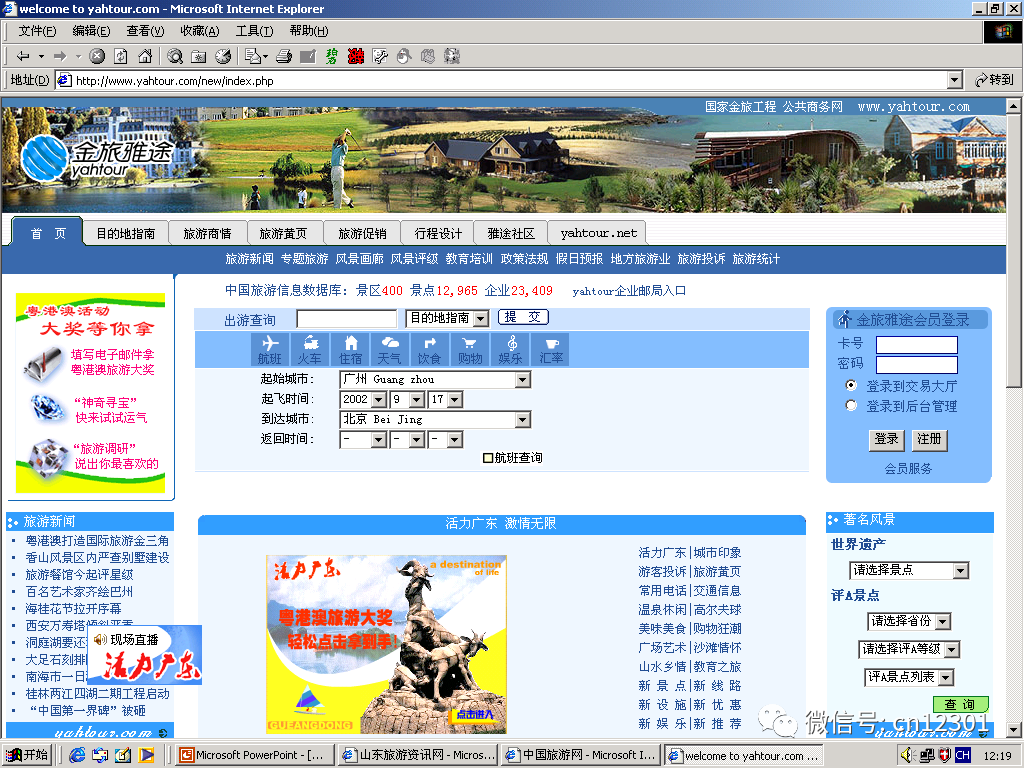Viewport: 1024px width, 768px height.
Task: Click the green 查询 button
Action: (x=960, y=704)
